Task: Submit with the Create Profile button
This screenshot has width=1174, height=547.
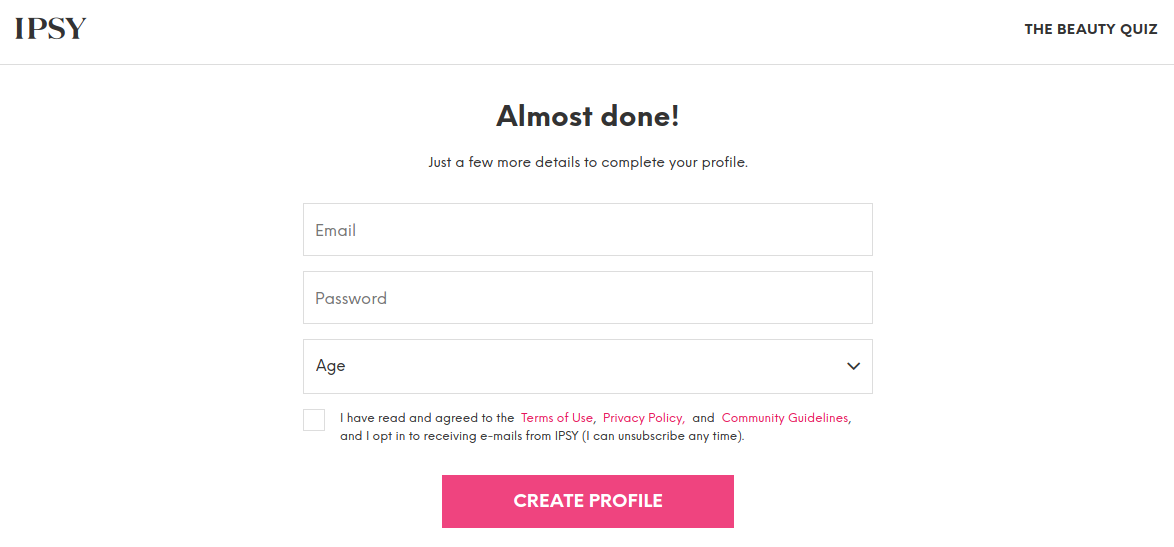Action: pos(588,501)
